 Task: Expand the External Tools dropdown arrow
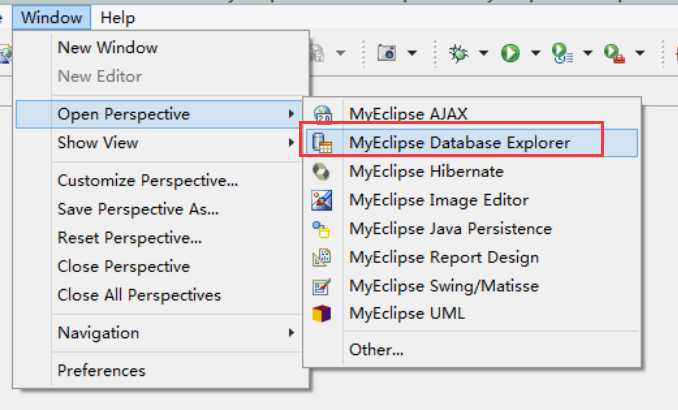point(640,53)
